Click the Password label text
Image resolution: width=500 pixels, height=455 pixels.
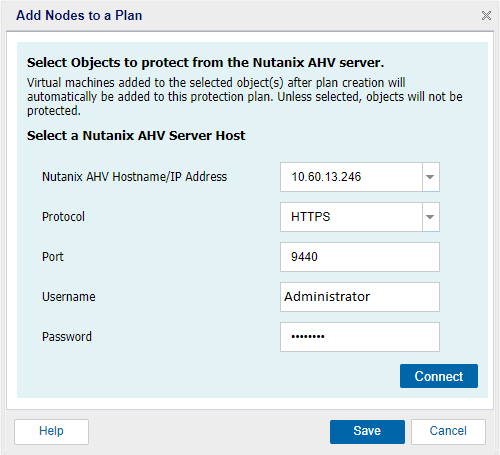pos(67,337)
